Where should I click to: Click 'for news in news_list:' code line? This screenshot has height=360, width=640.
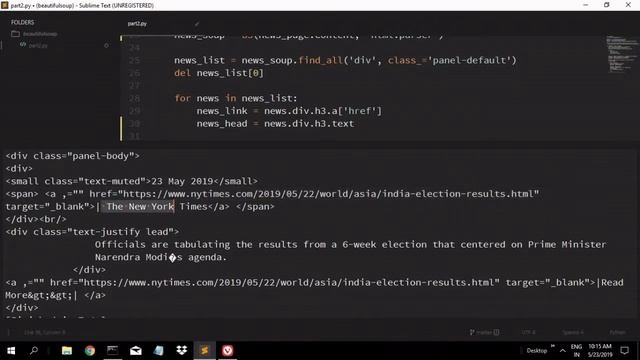coord(236,98)
